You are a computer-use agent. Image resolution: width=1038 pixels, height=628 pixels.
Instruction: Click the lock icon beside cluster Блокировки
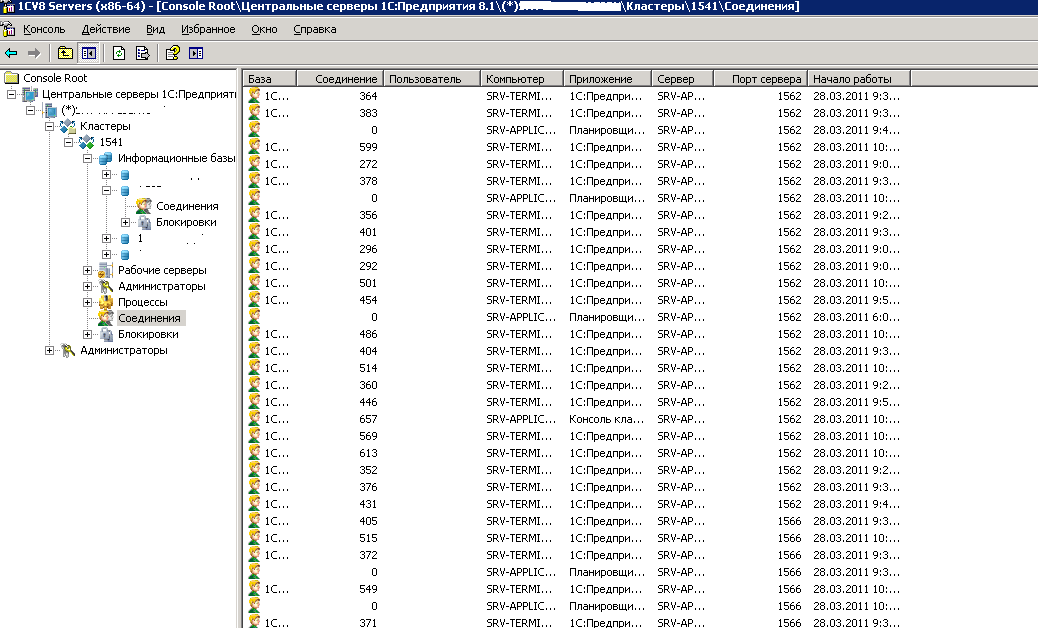click(106, 334)
